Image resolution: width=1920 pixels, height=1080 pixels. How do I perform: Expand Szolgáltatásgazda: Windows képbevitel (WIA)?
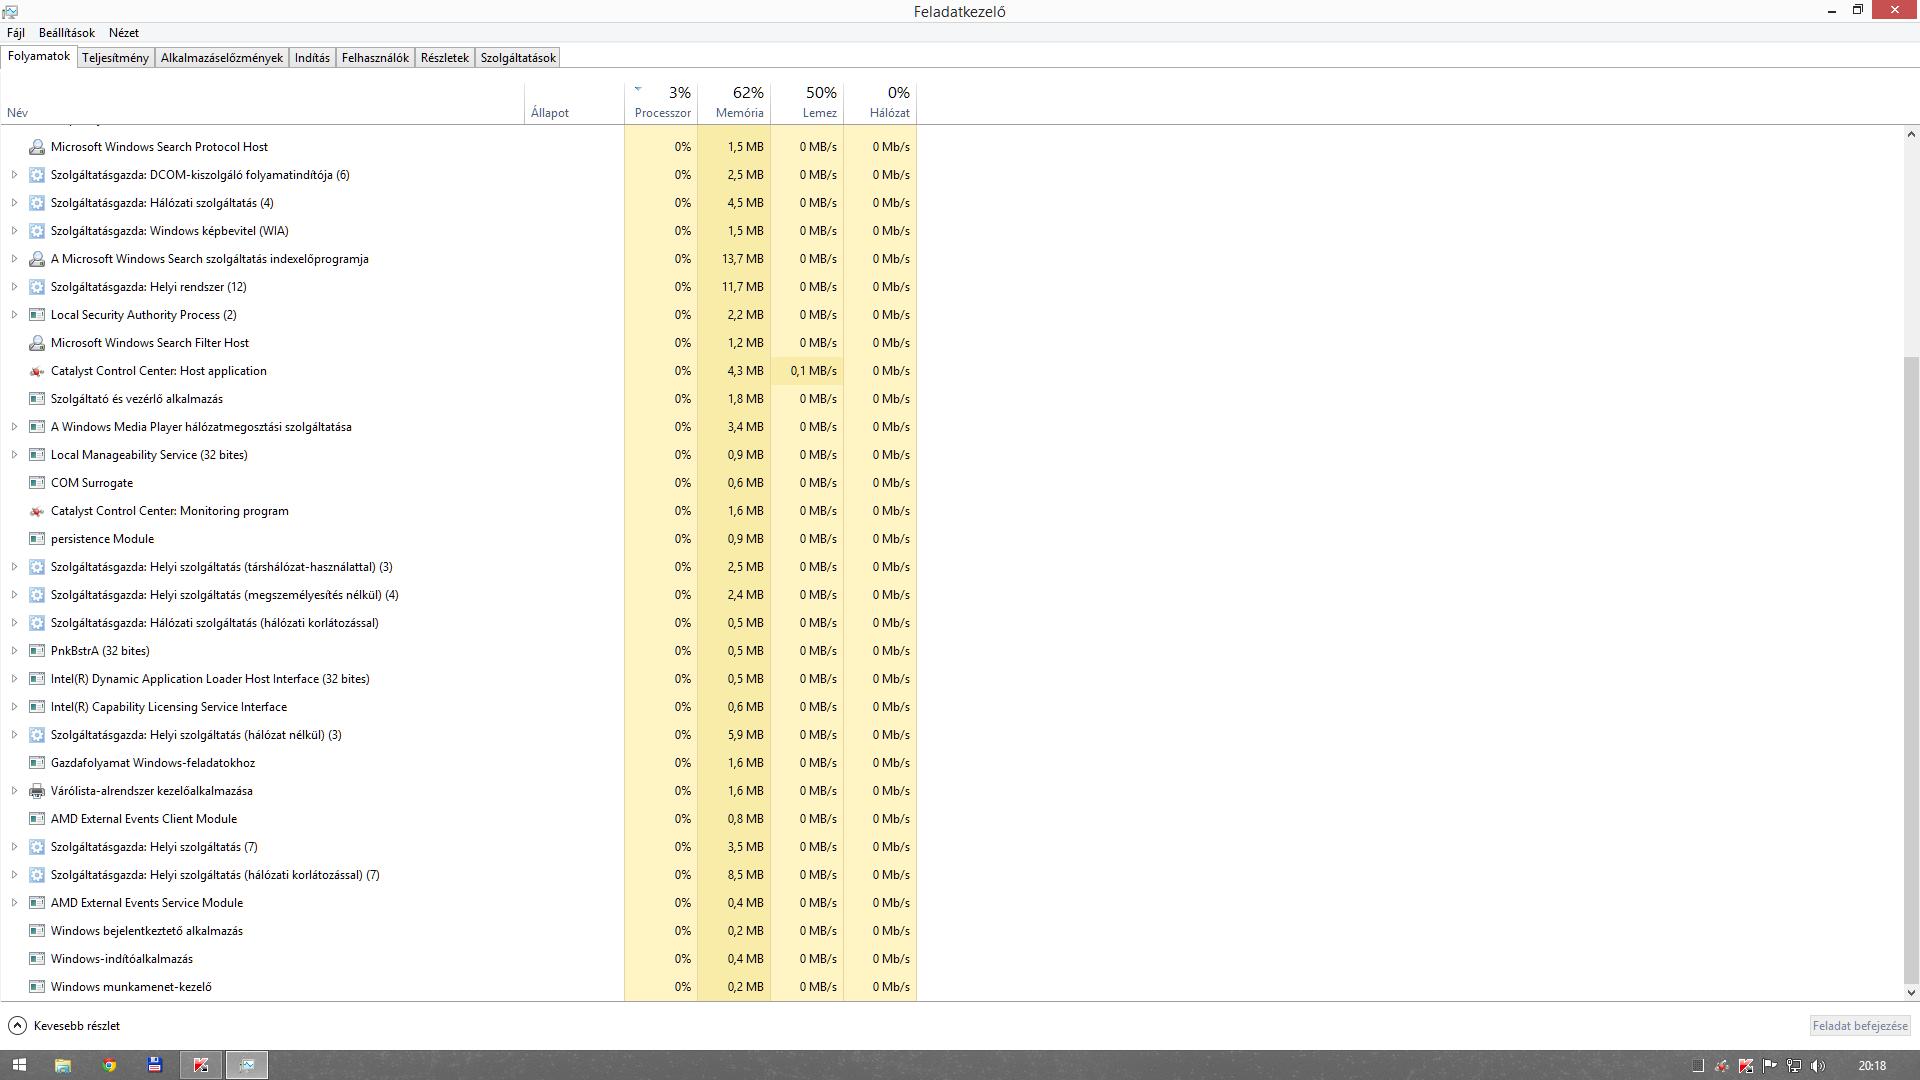[14, 231]
